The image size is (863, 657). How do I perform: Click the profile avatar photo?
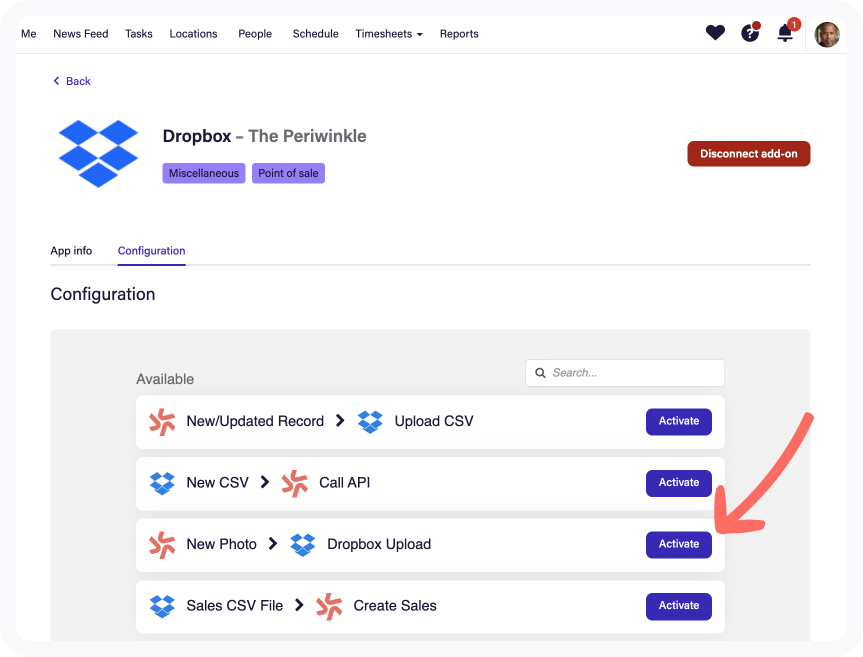tap(827, 33)
